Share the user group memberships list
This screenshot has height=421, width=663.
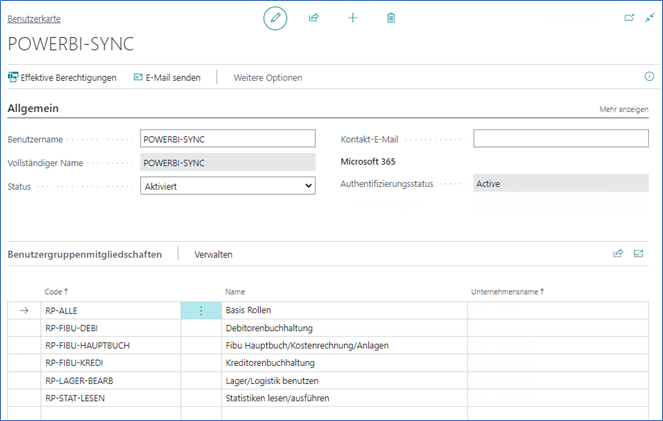pos(618,254)
